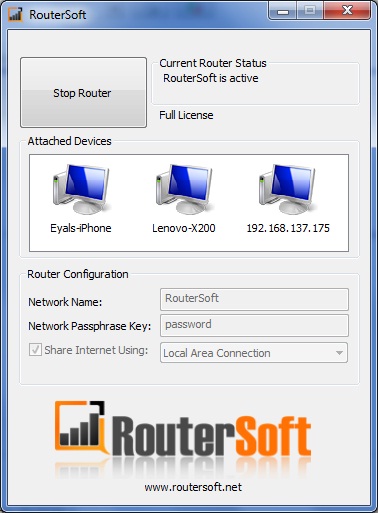The image size is (378, 513).
Task: Select the Eyals-iPhone computer icon
Action: click(81, 189)
